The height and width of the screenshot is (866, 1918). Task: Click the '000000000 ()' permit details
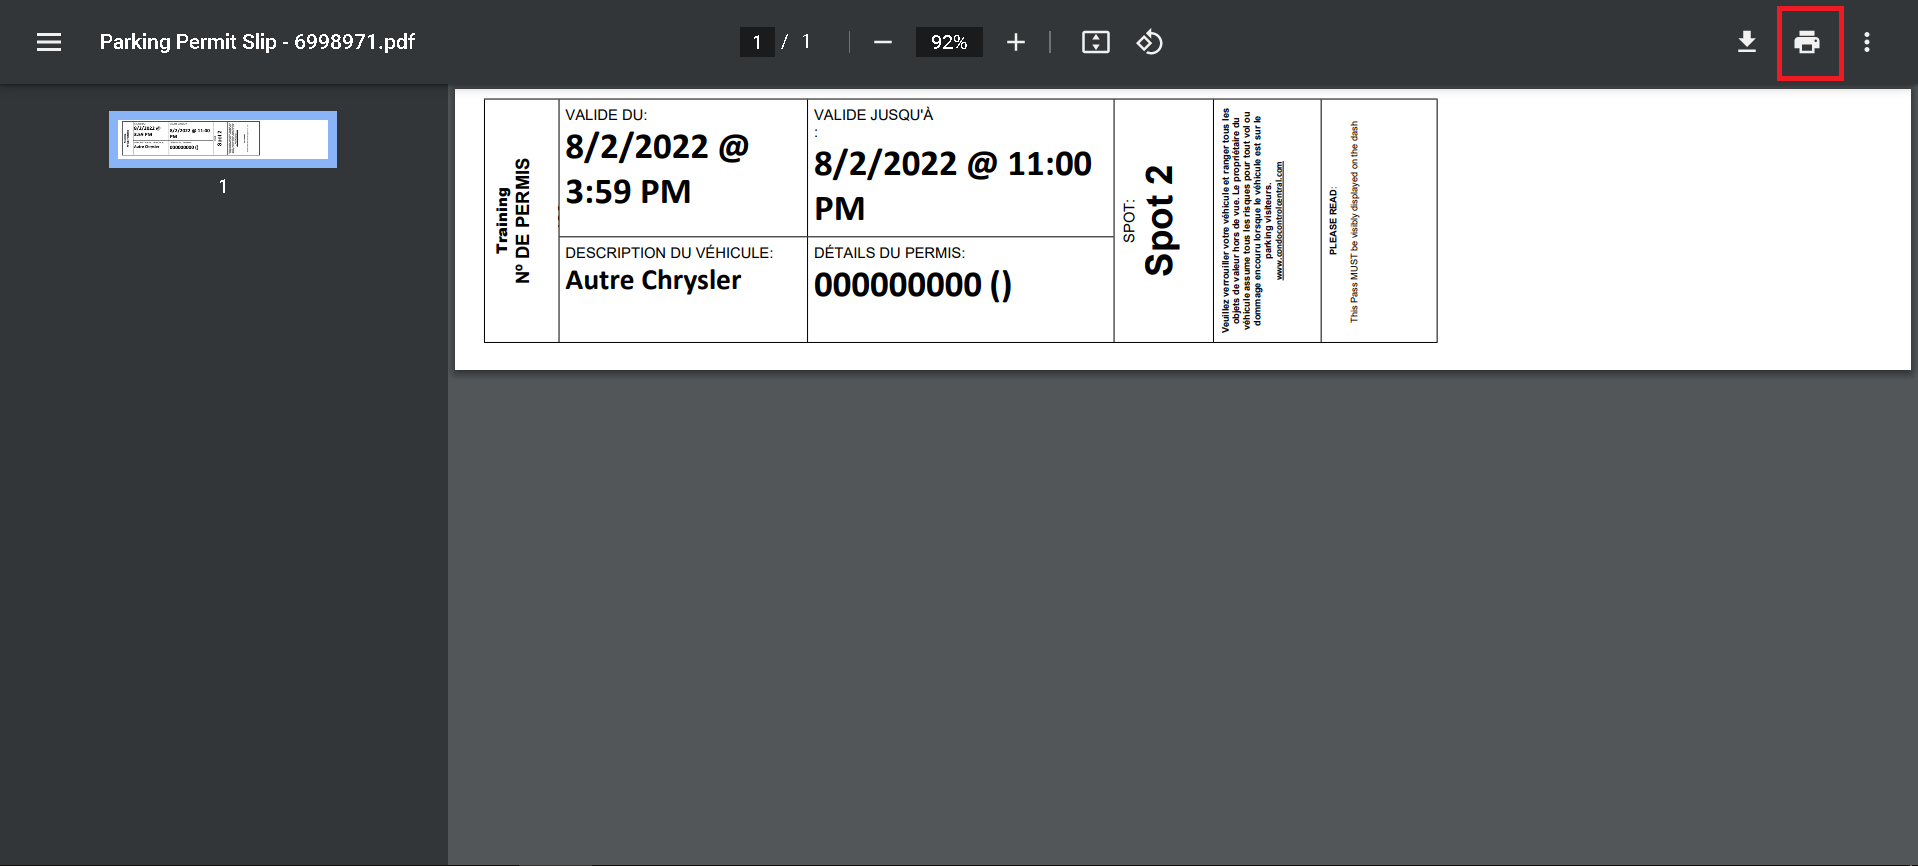click(913, 285)
